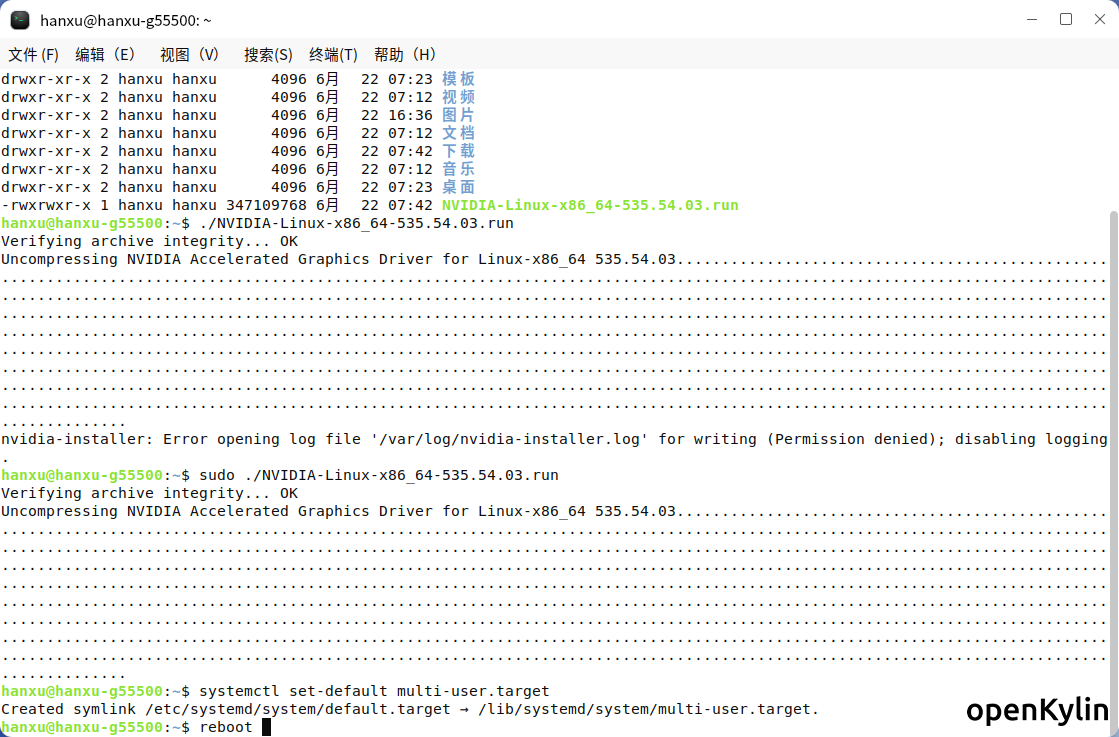Image resolution: width=1119 pixels, height=737 pixels.
Task: Expand the 视图(V) menu
Action: (189, 55)
